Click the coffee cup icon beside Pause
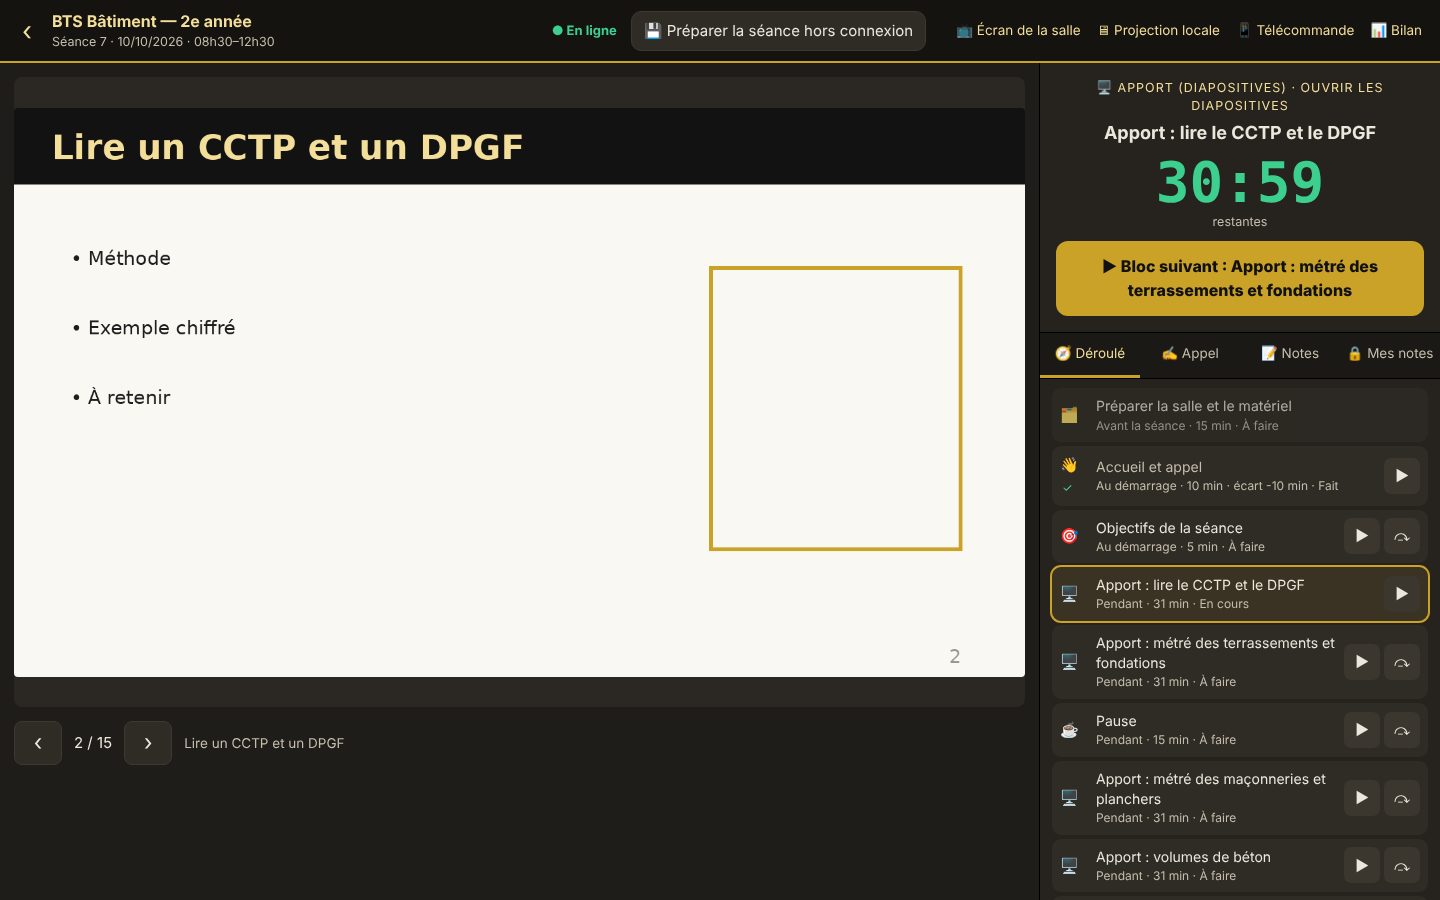1440x900 pixels. [x=1069, y=730]
